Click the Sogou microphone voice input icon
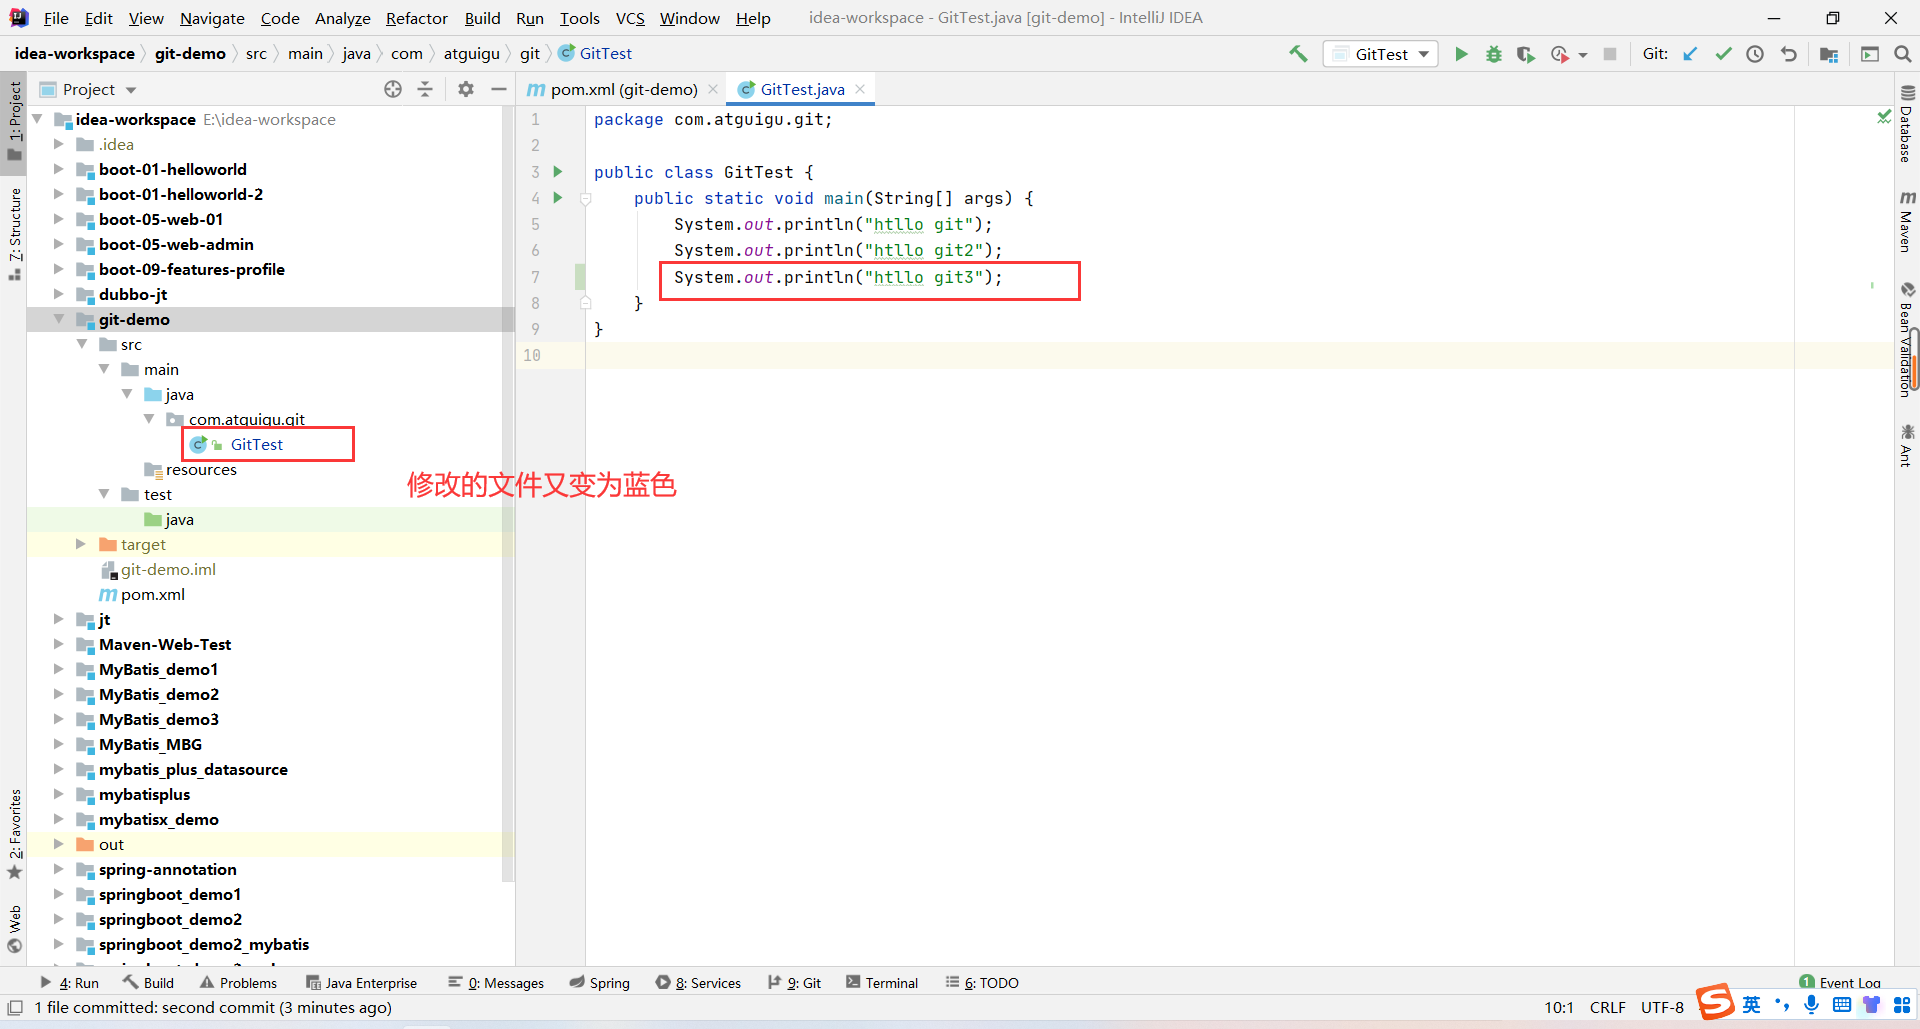This screenshot has width=1920, height=1029. (x=1811, y=1005)
